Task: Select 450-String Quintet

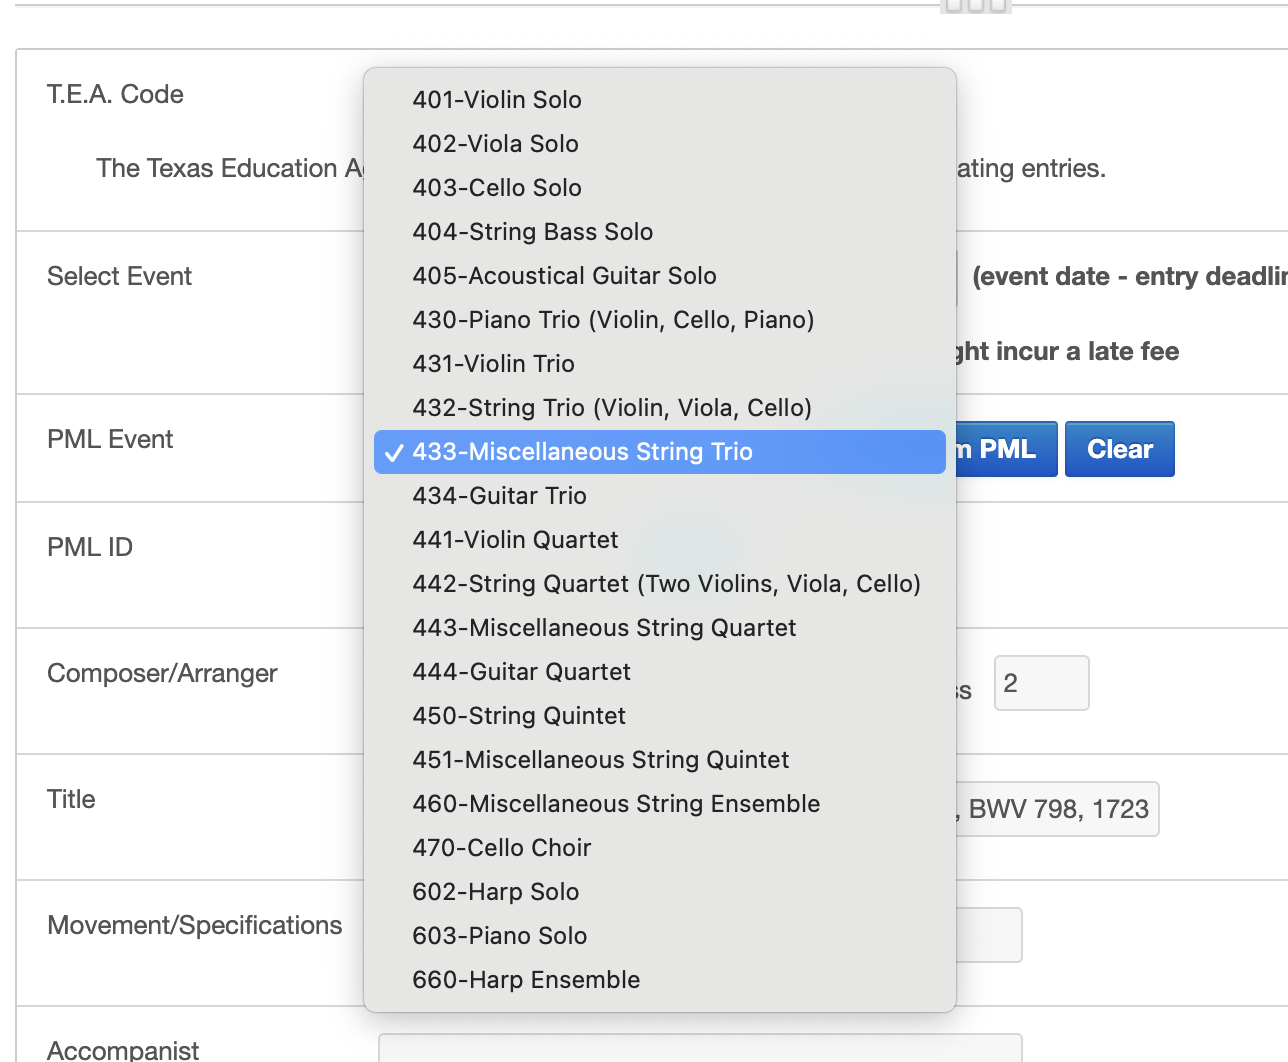Action: tap(519, 716)
